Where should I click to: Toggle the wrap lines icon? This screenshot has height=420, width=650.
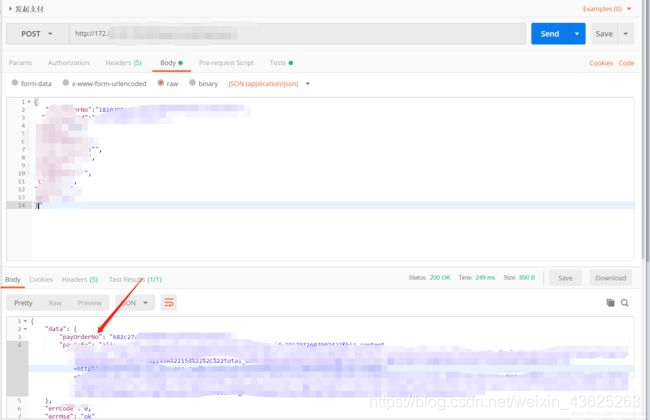pos(169,303)
